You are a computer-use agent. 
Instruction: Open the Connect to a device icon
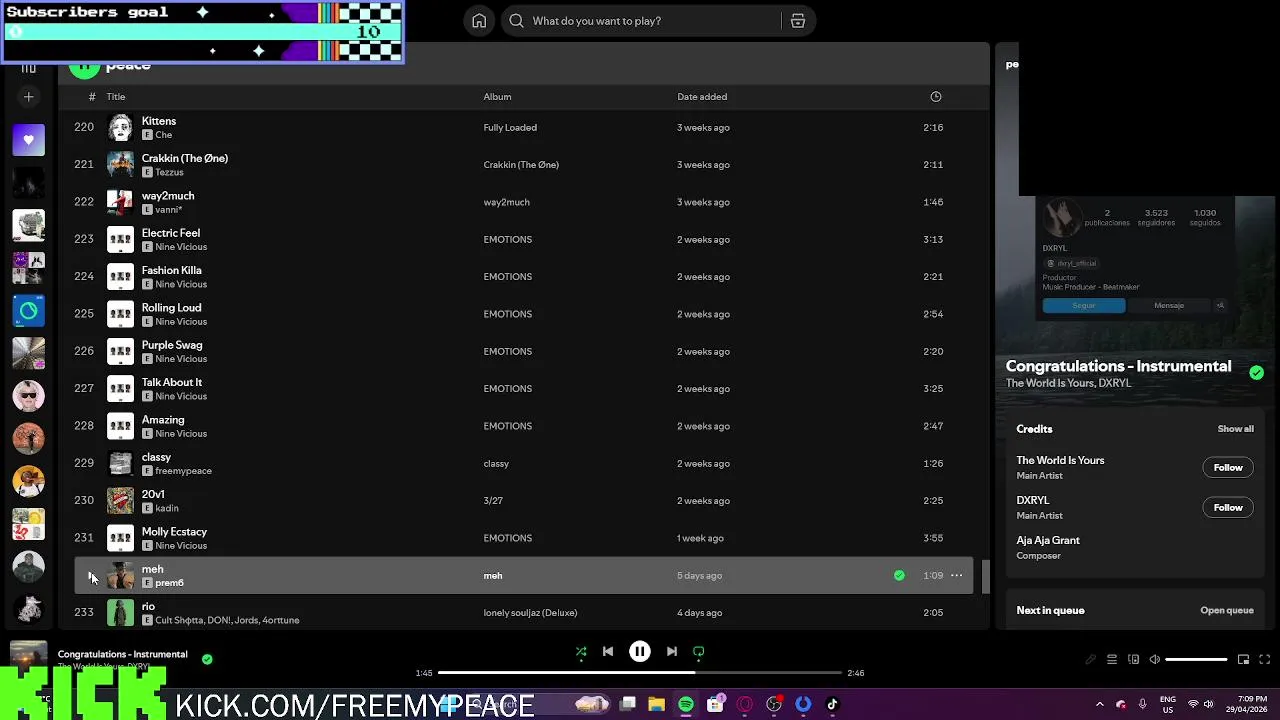click(1133, 660)
